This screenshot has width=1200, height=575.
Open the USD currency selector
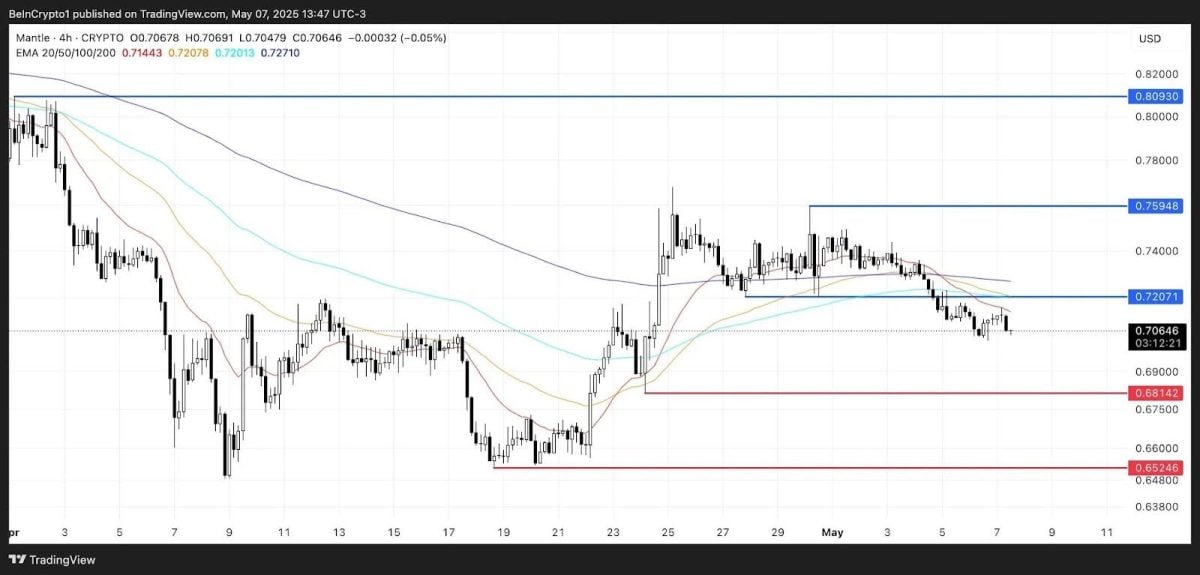[x=1148, y=39]
